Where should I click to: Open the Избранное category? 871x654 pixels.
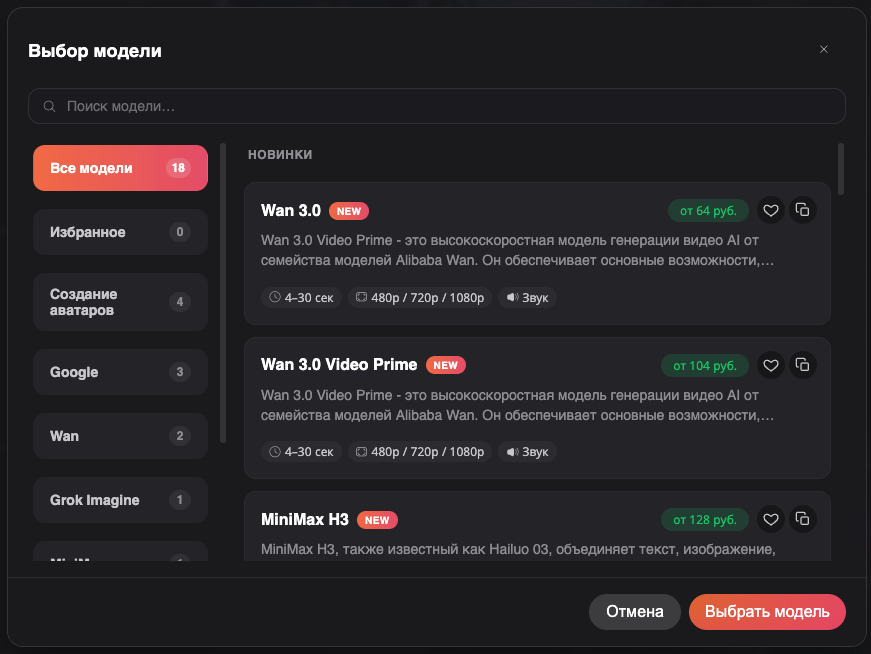point(121,232)
